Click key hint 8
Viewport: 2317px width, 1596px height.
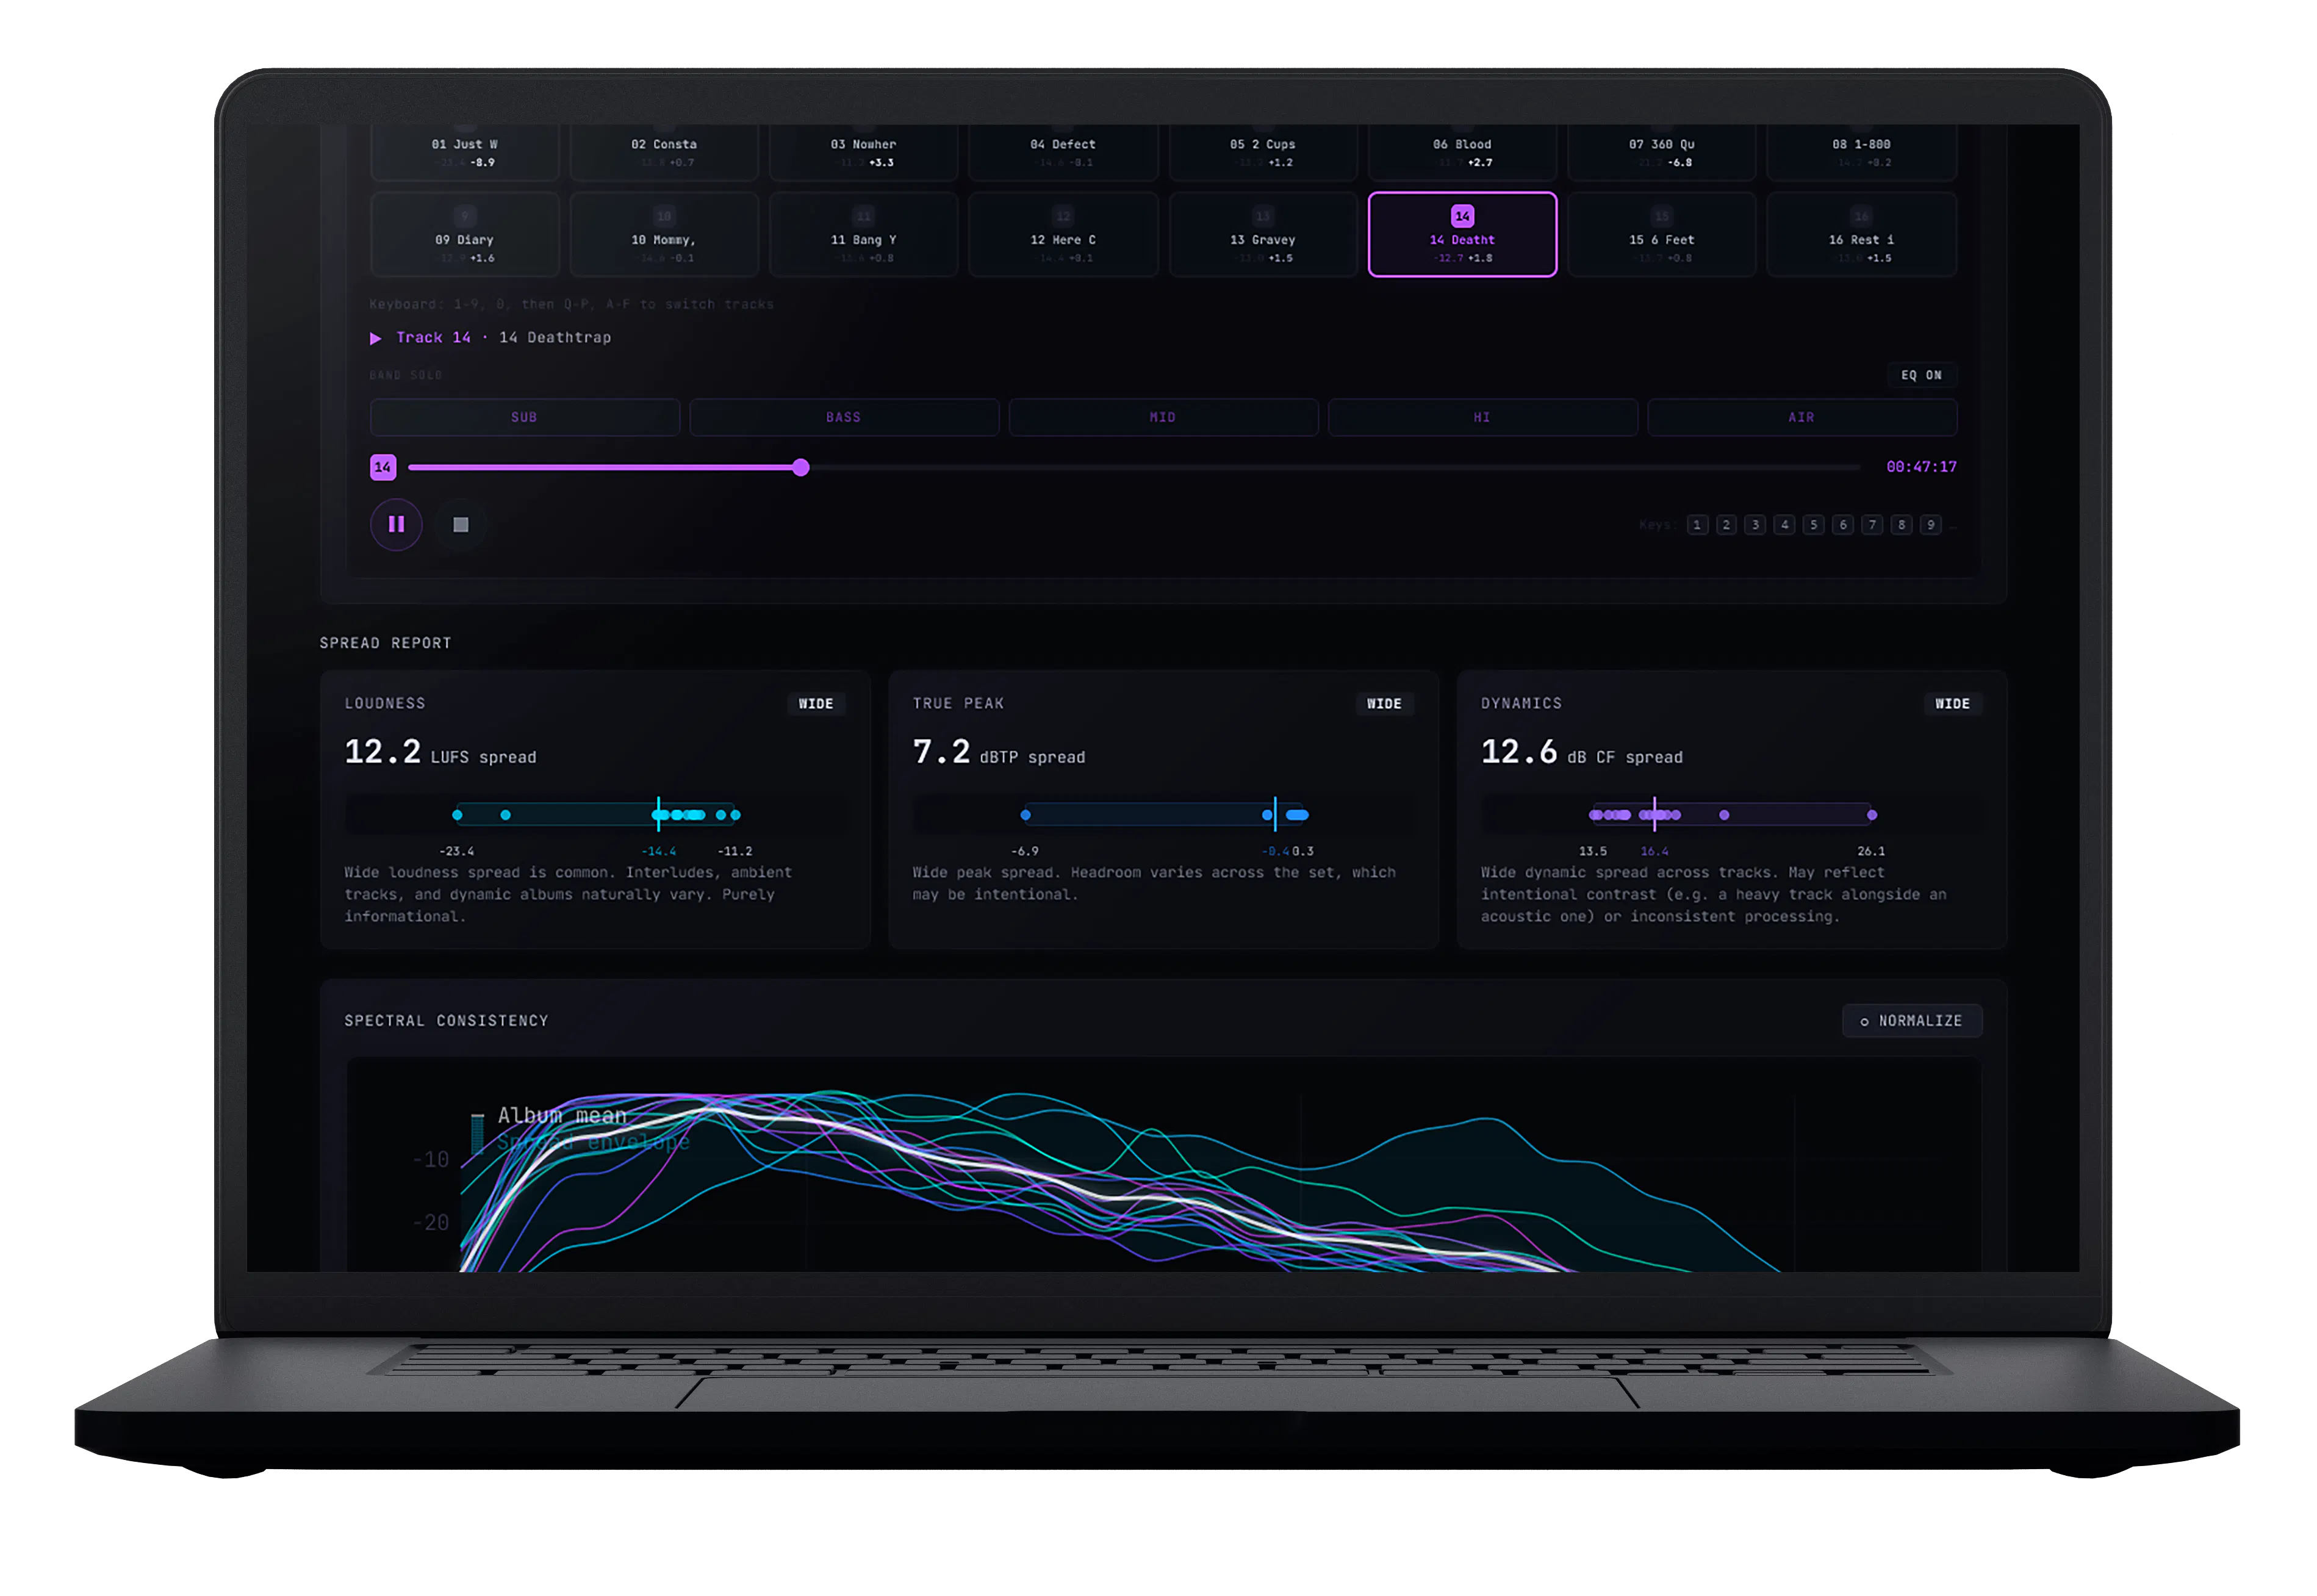pos(1901,525)
